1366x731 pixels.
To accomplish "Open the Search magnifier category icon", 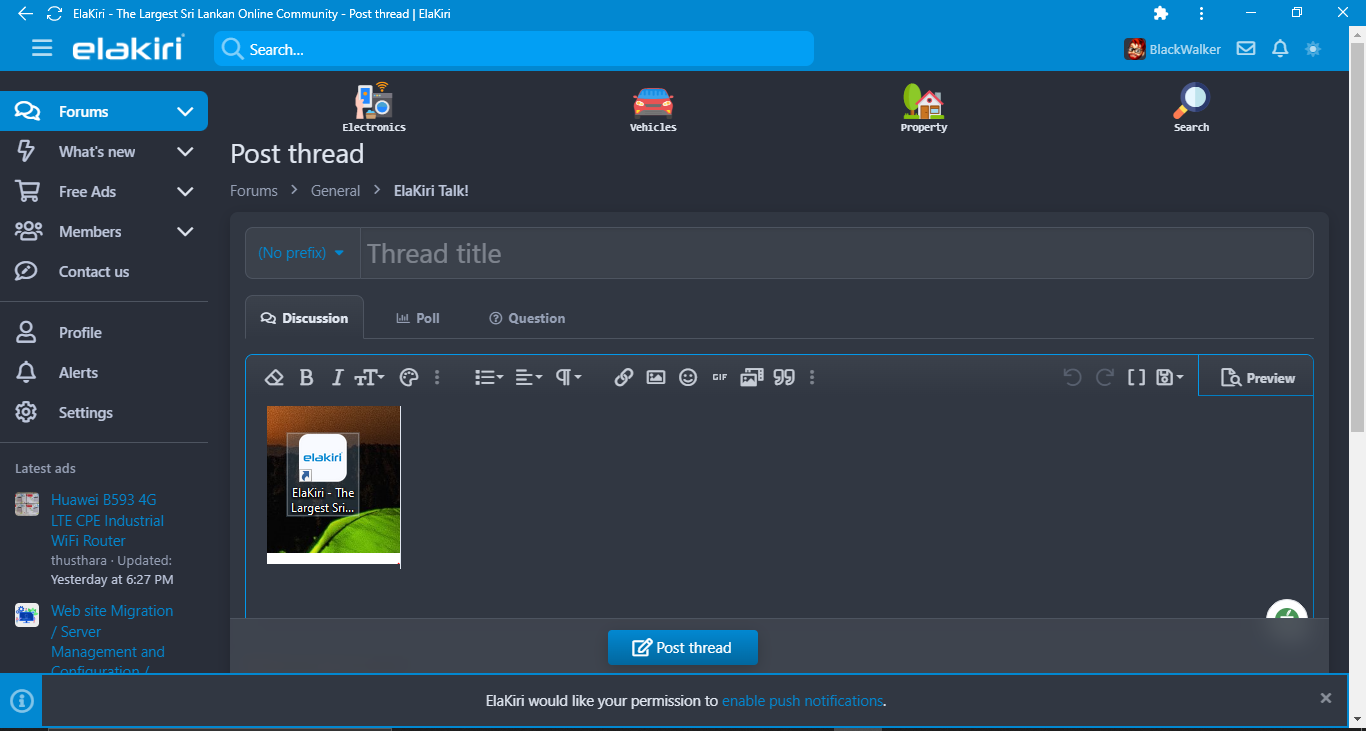I will pos(1192,108).
